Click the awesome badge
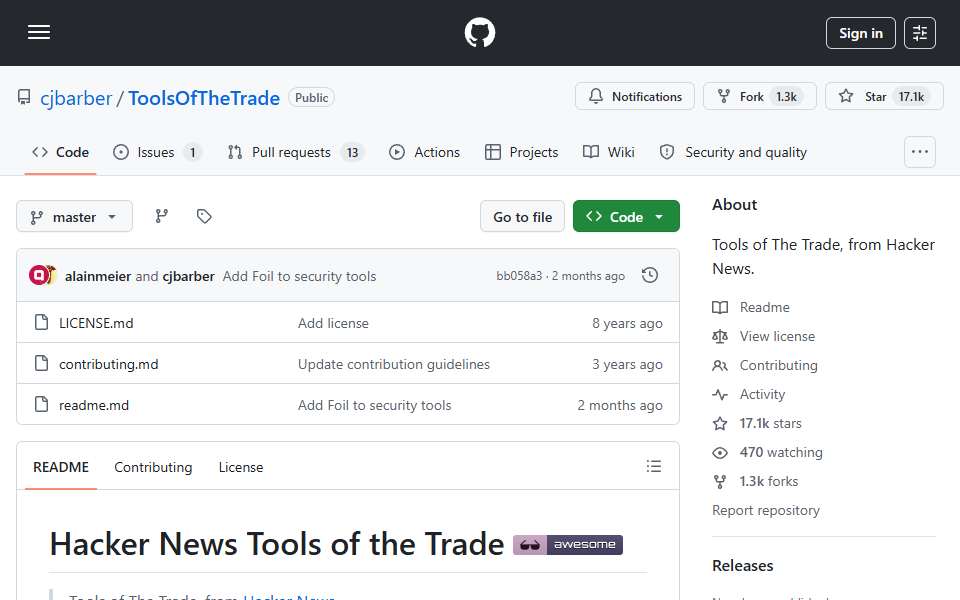This screenshot has width=960, height=600. 568,545
